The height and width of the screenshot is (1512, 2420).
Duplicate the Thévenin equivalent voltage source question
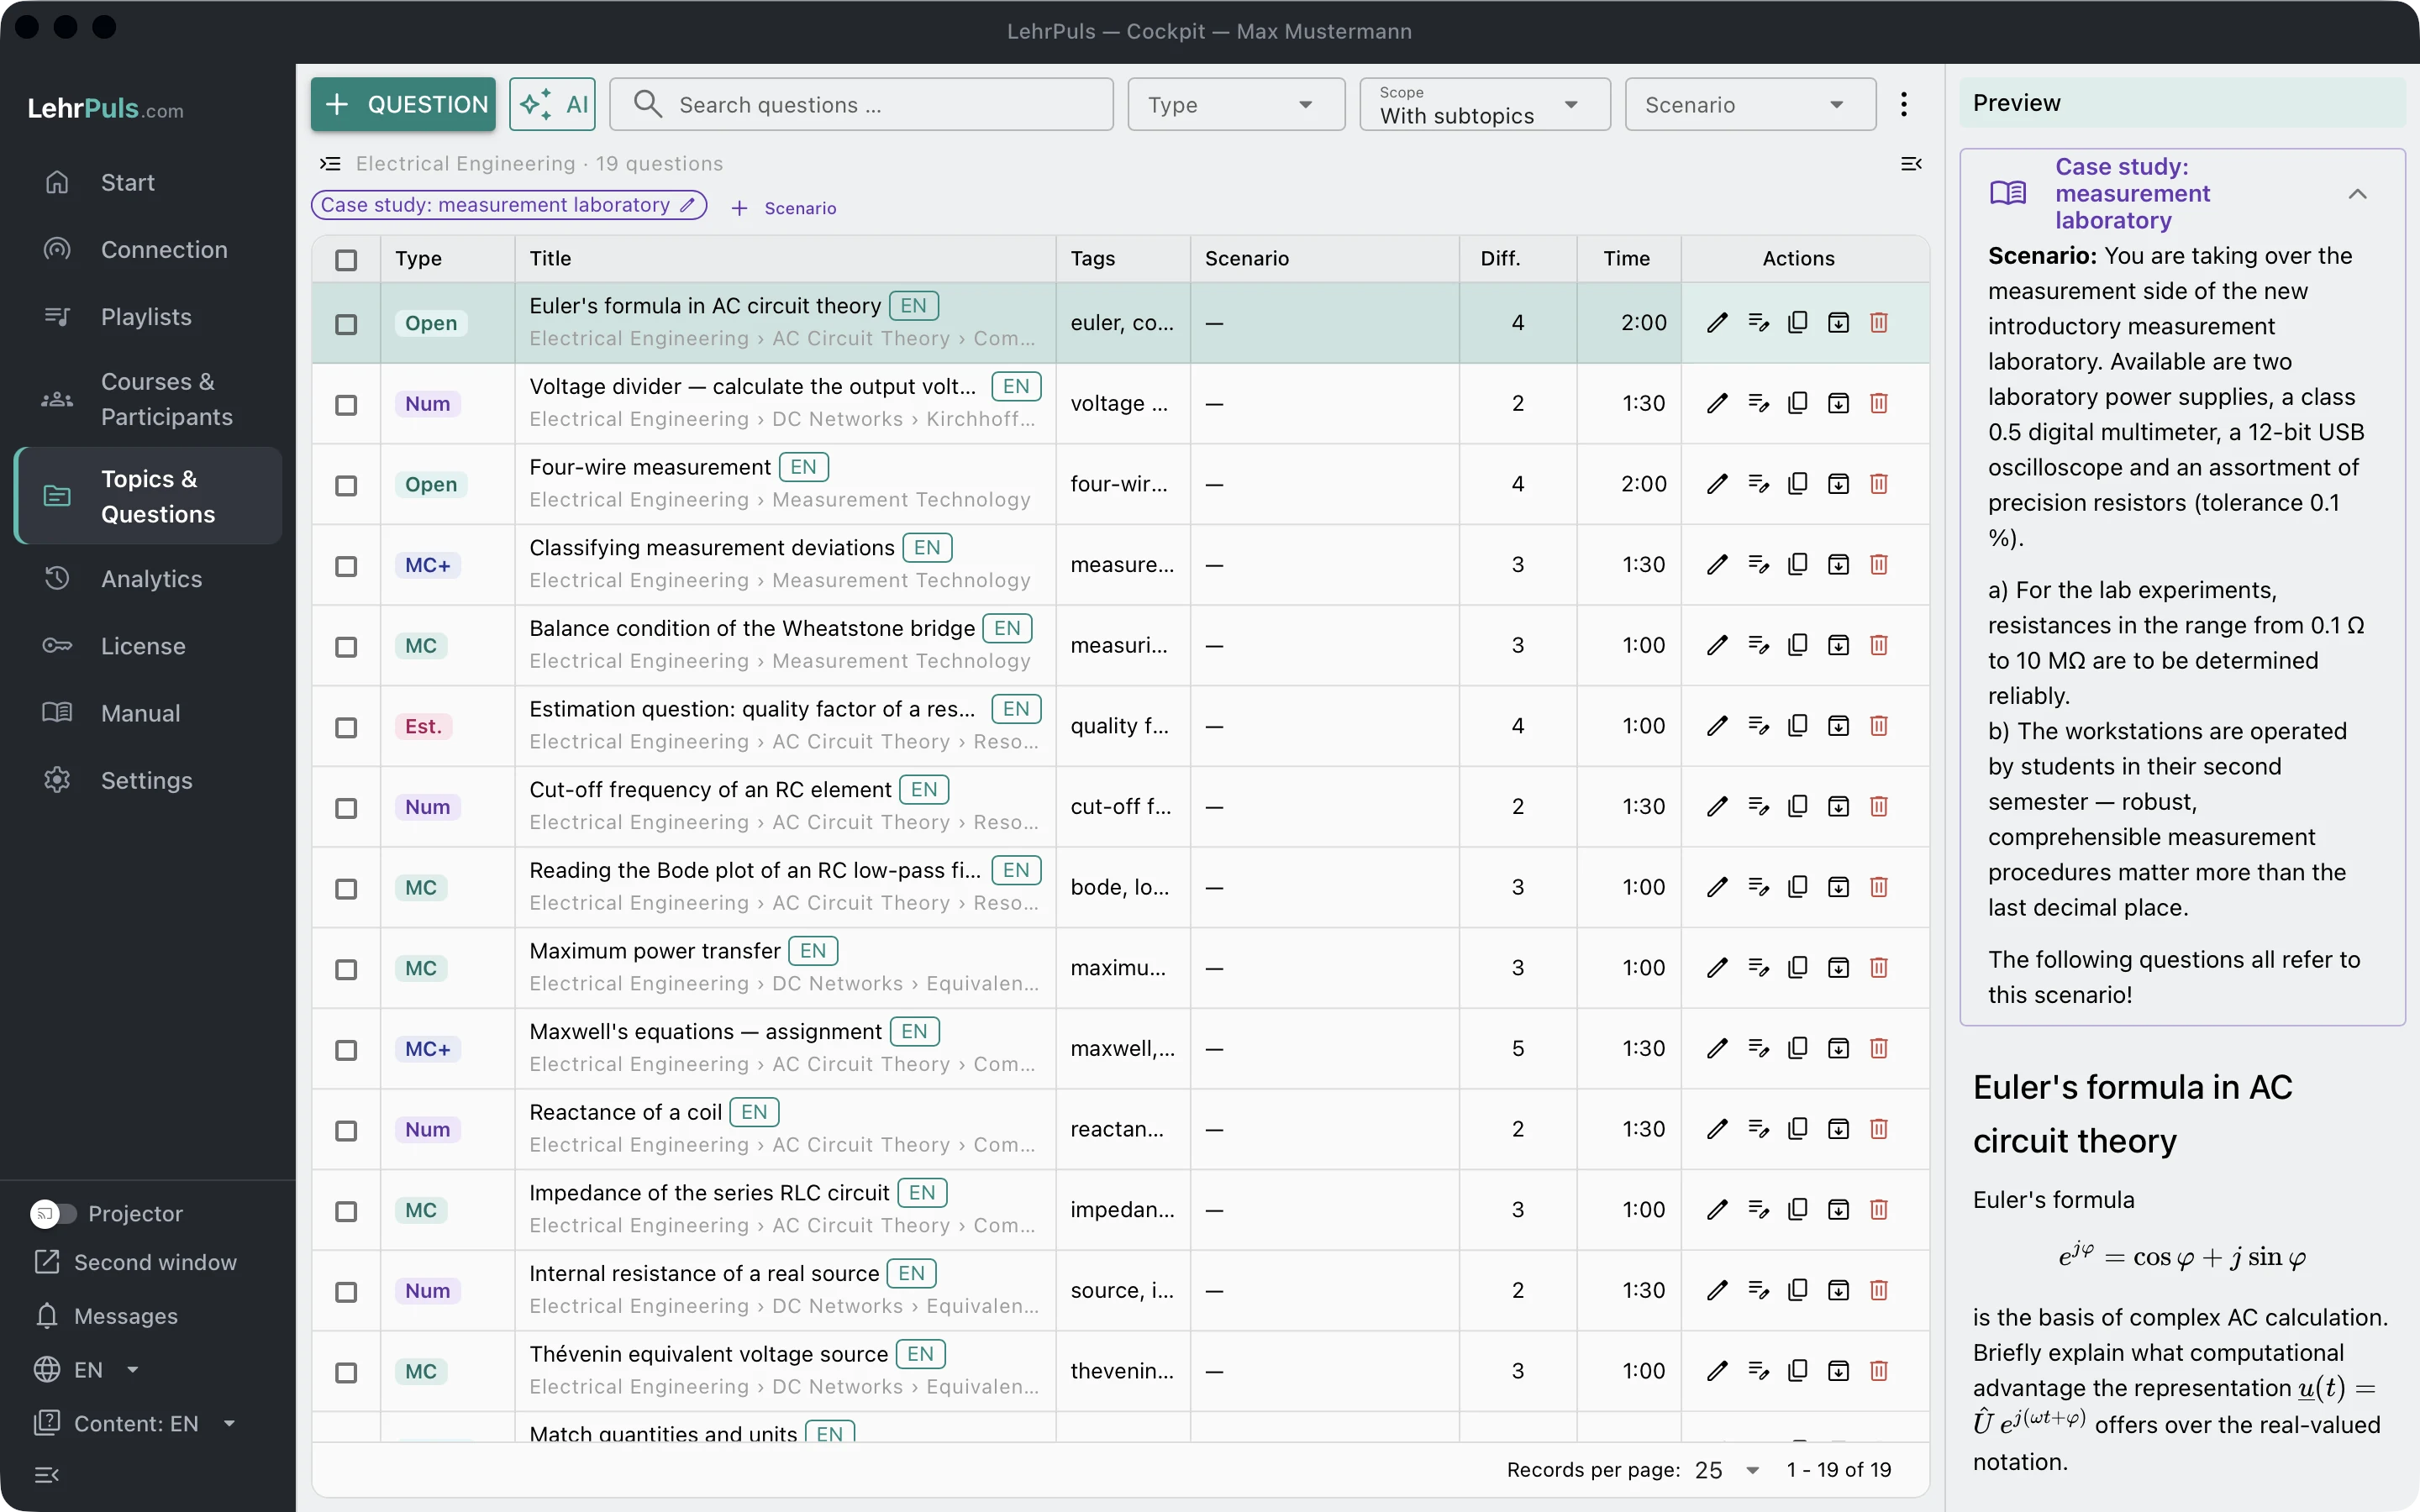pos(1797,1371)
